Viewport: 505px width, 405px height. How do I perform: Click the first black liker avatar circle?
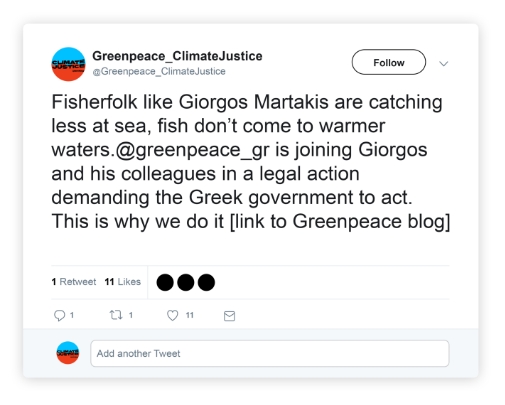coord(165,282)
